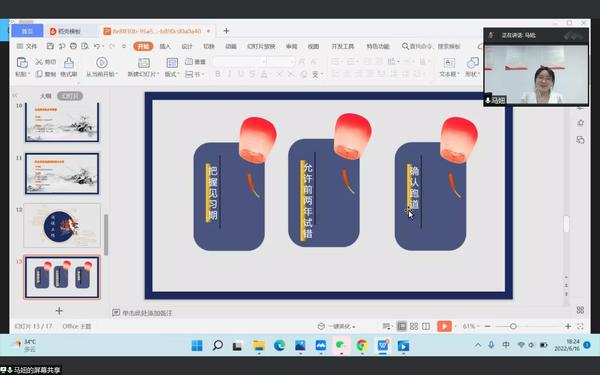The height and width of the screenshot is (375, 600).
Task: Click the new slide icon in the ribbon
Action: point(143,63)
